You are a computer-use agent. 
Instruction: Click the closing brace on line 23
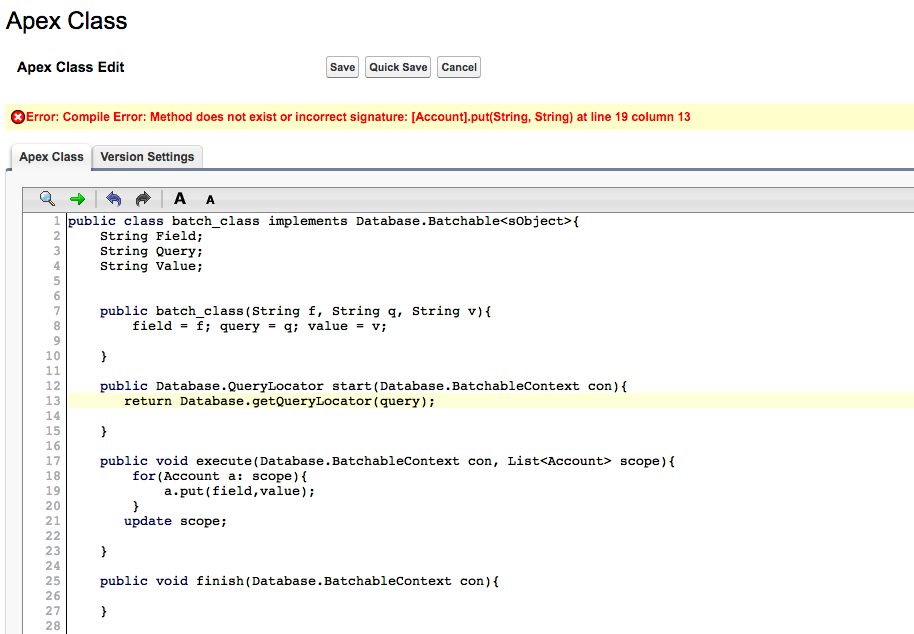[x=104, y=551]
